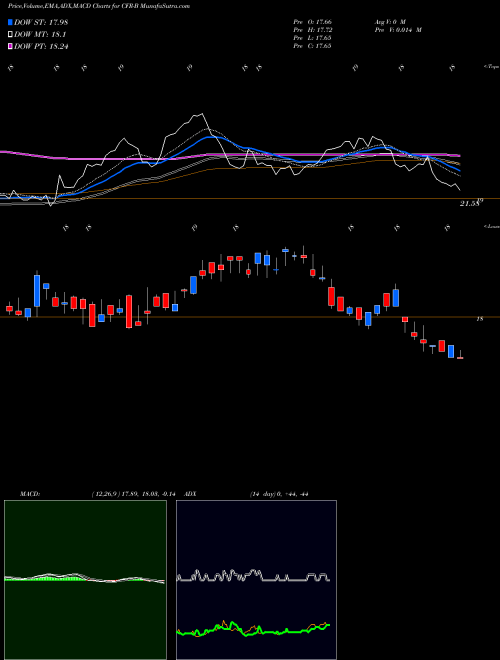Click the 'Avg V: 0 M' volume text
The image size is (500, 660).
(389, 21)
